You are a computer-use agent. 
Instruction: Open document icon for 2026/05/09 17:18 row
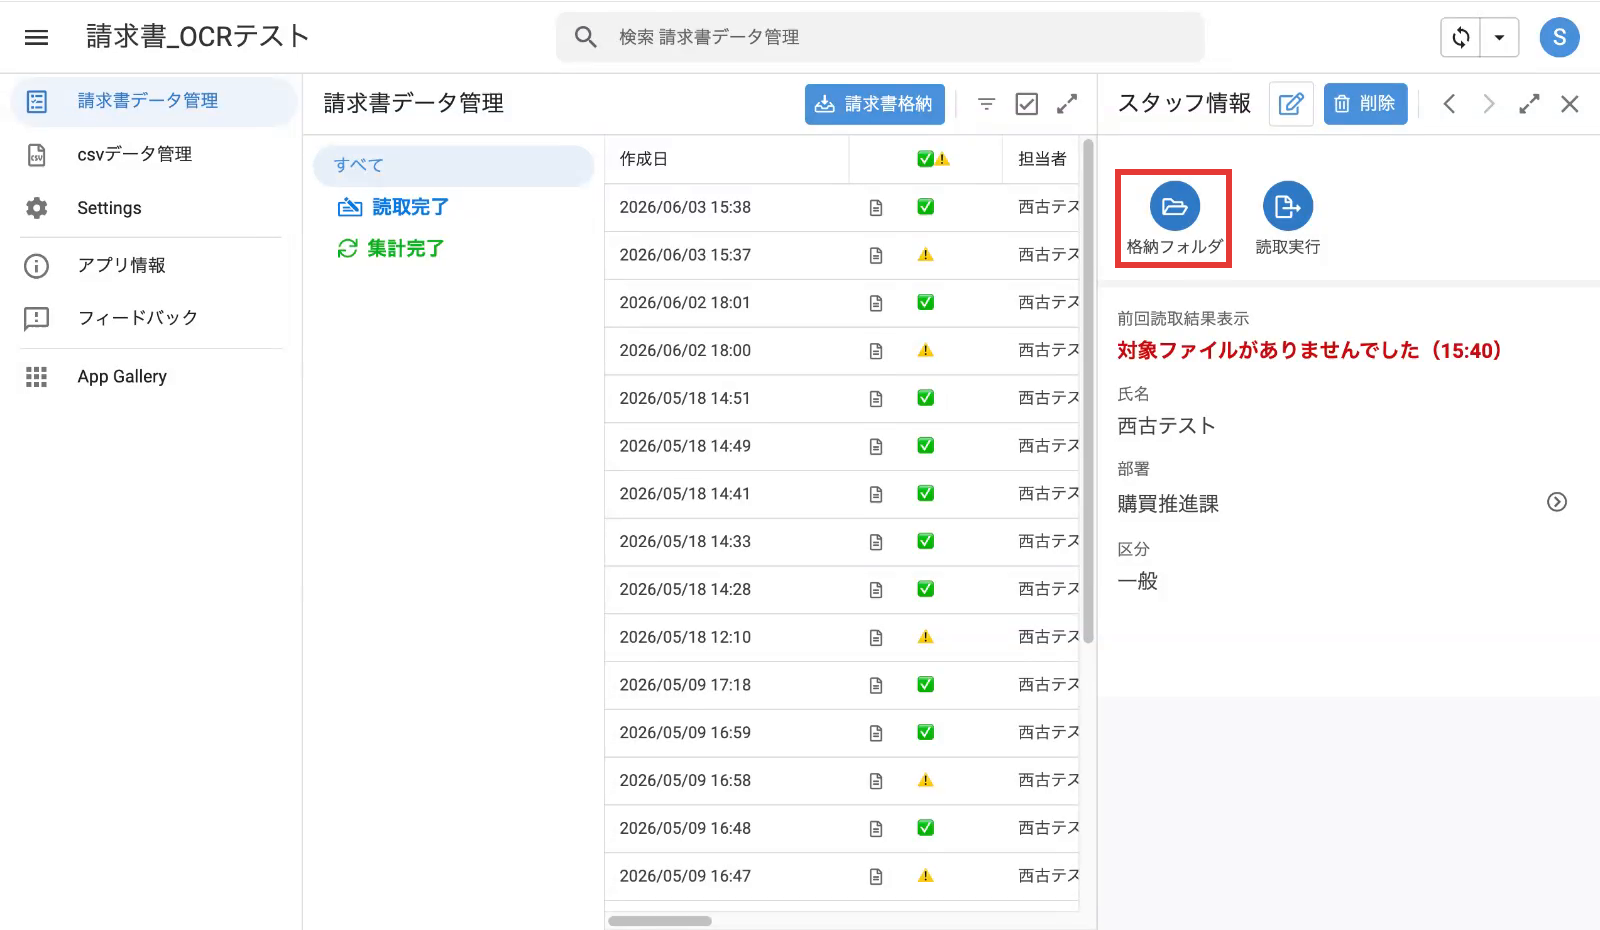point(876,685)
